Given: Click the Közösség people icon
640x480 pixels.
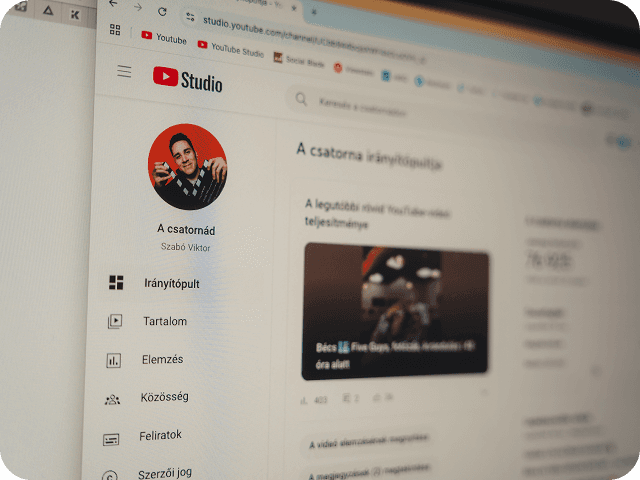Looking at the screenshot, I should [112, 400].
